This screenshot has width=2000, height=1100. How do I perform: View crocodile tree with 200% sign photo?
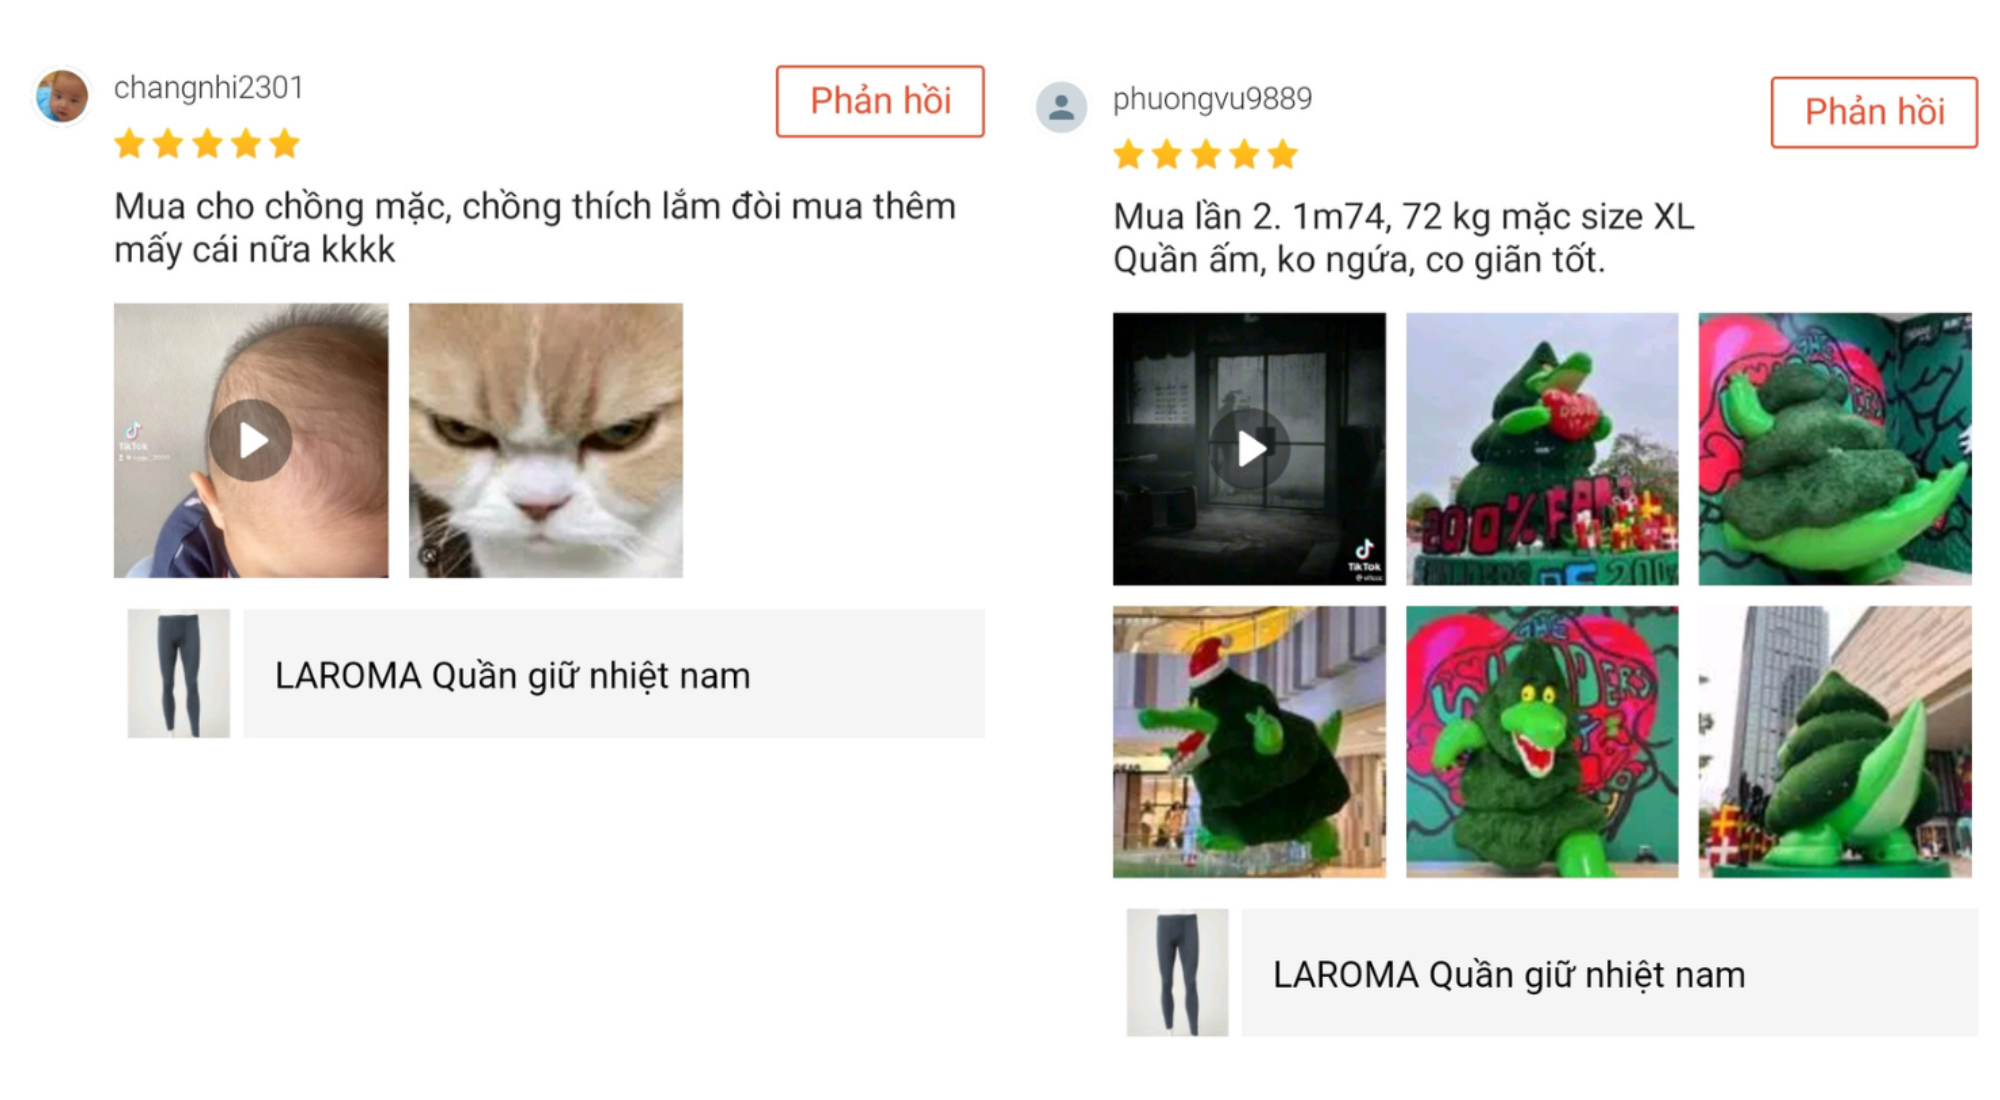[1542, 449]
